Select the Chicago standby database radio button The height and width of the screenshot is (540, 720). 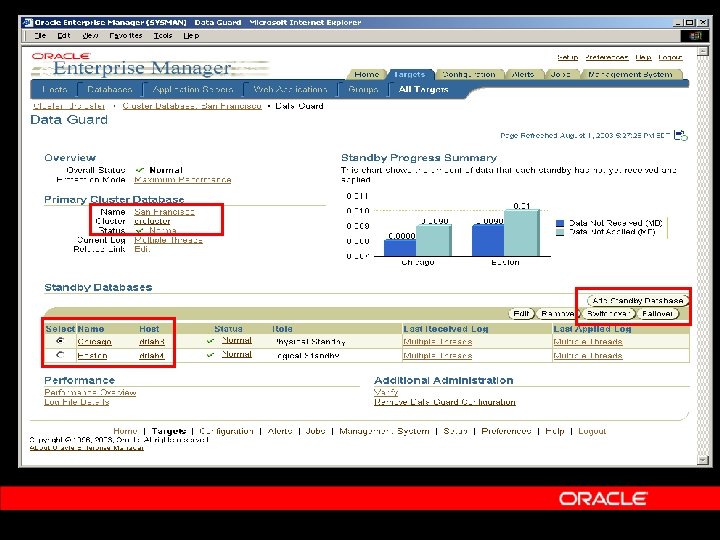tap(60, 341)
